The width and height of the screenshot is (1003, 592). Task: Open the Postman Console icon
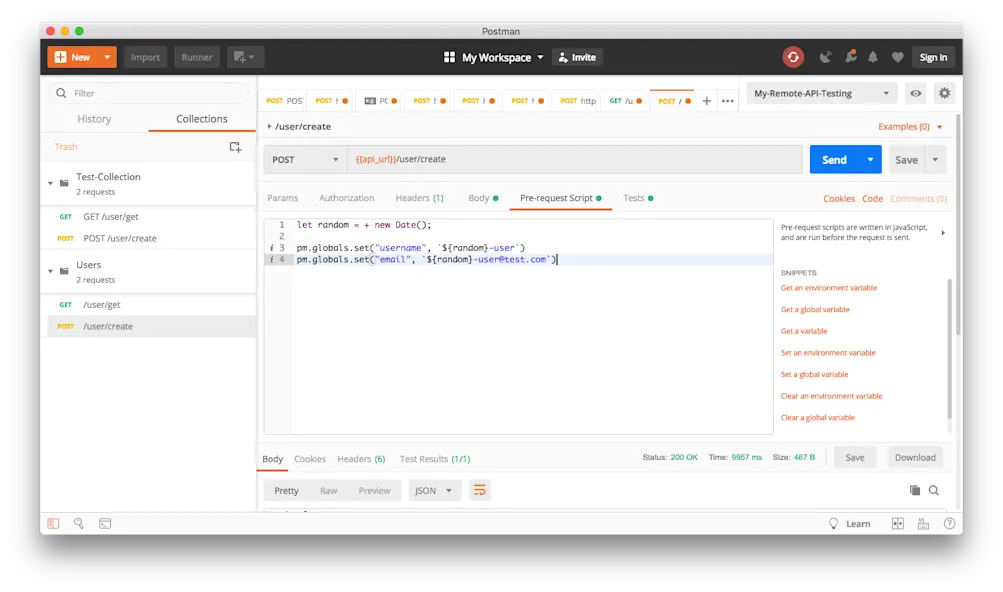click(x=105, y=524)
